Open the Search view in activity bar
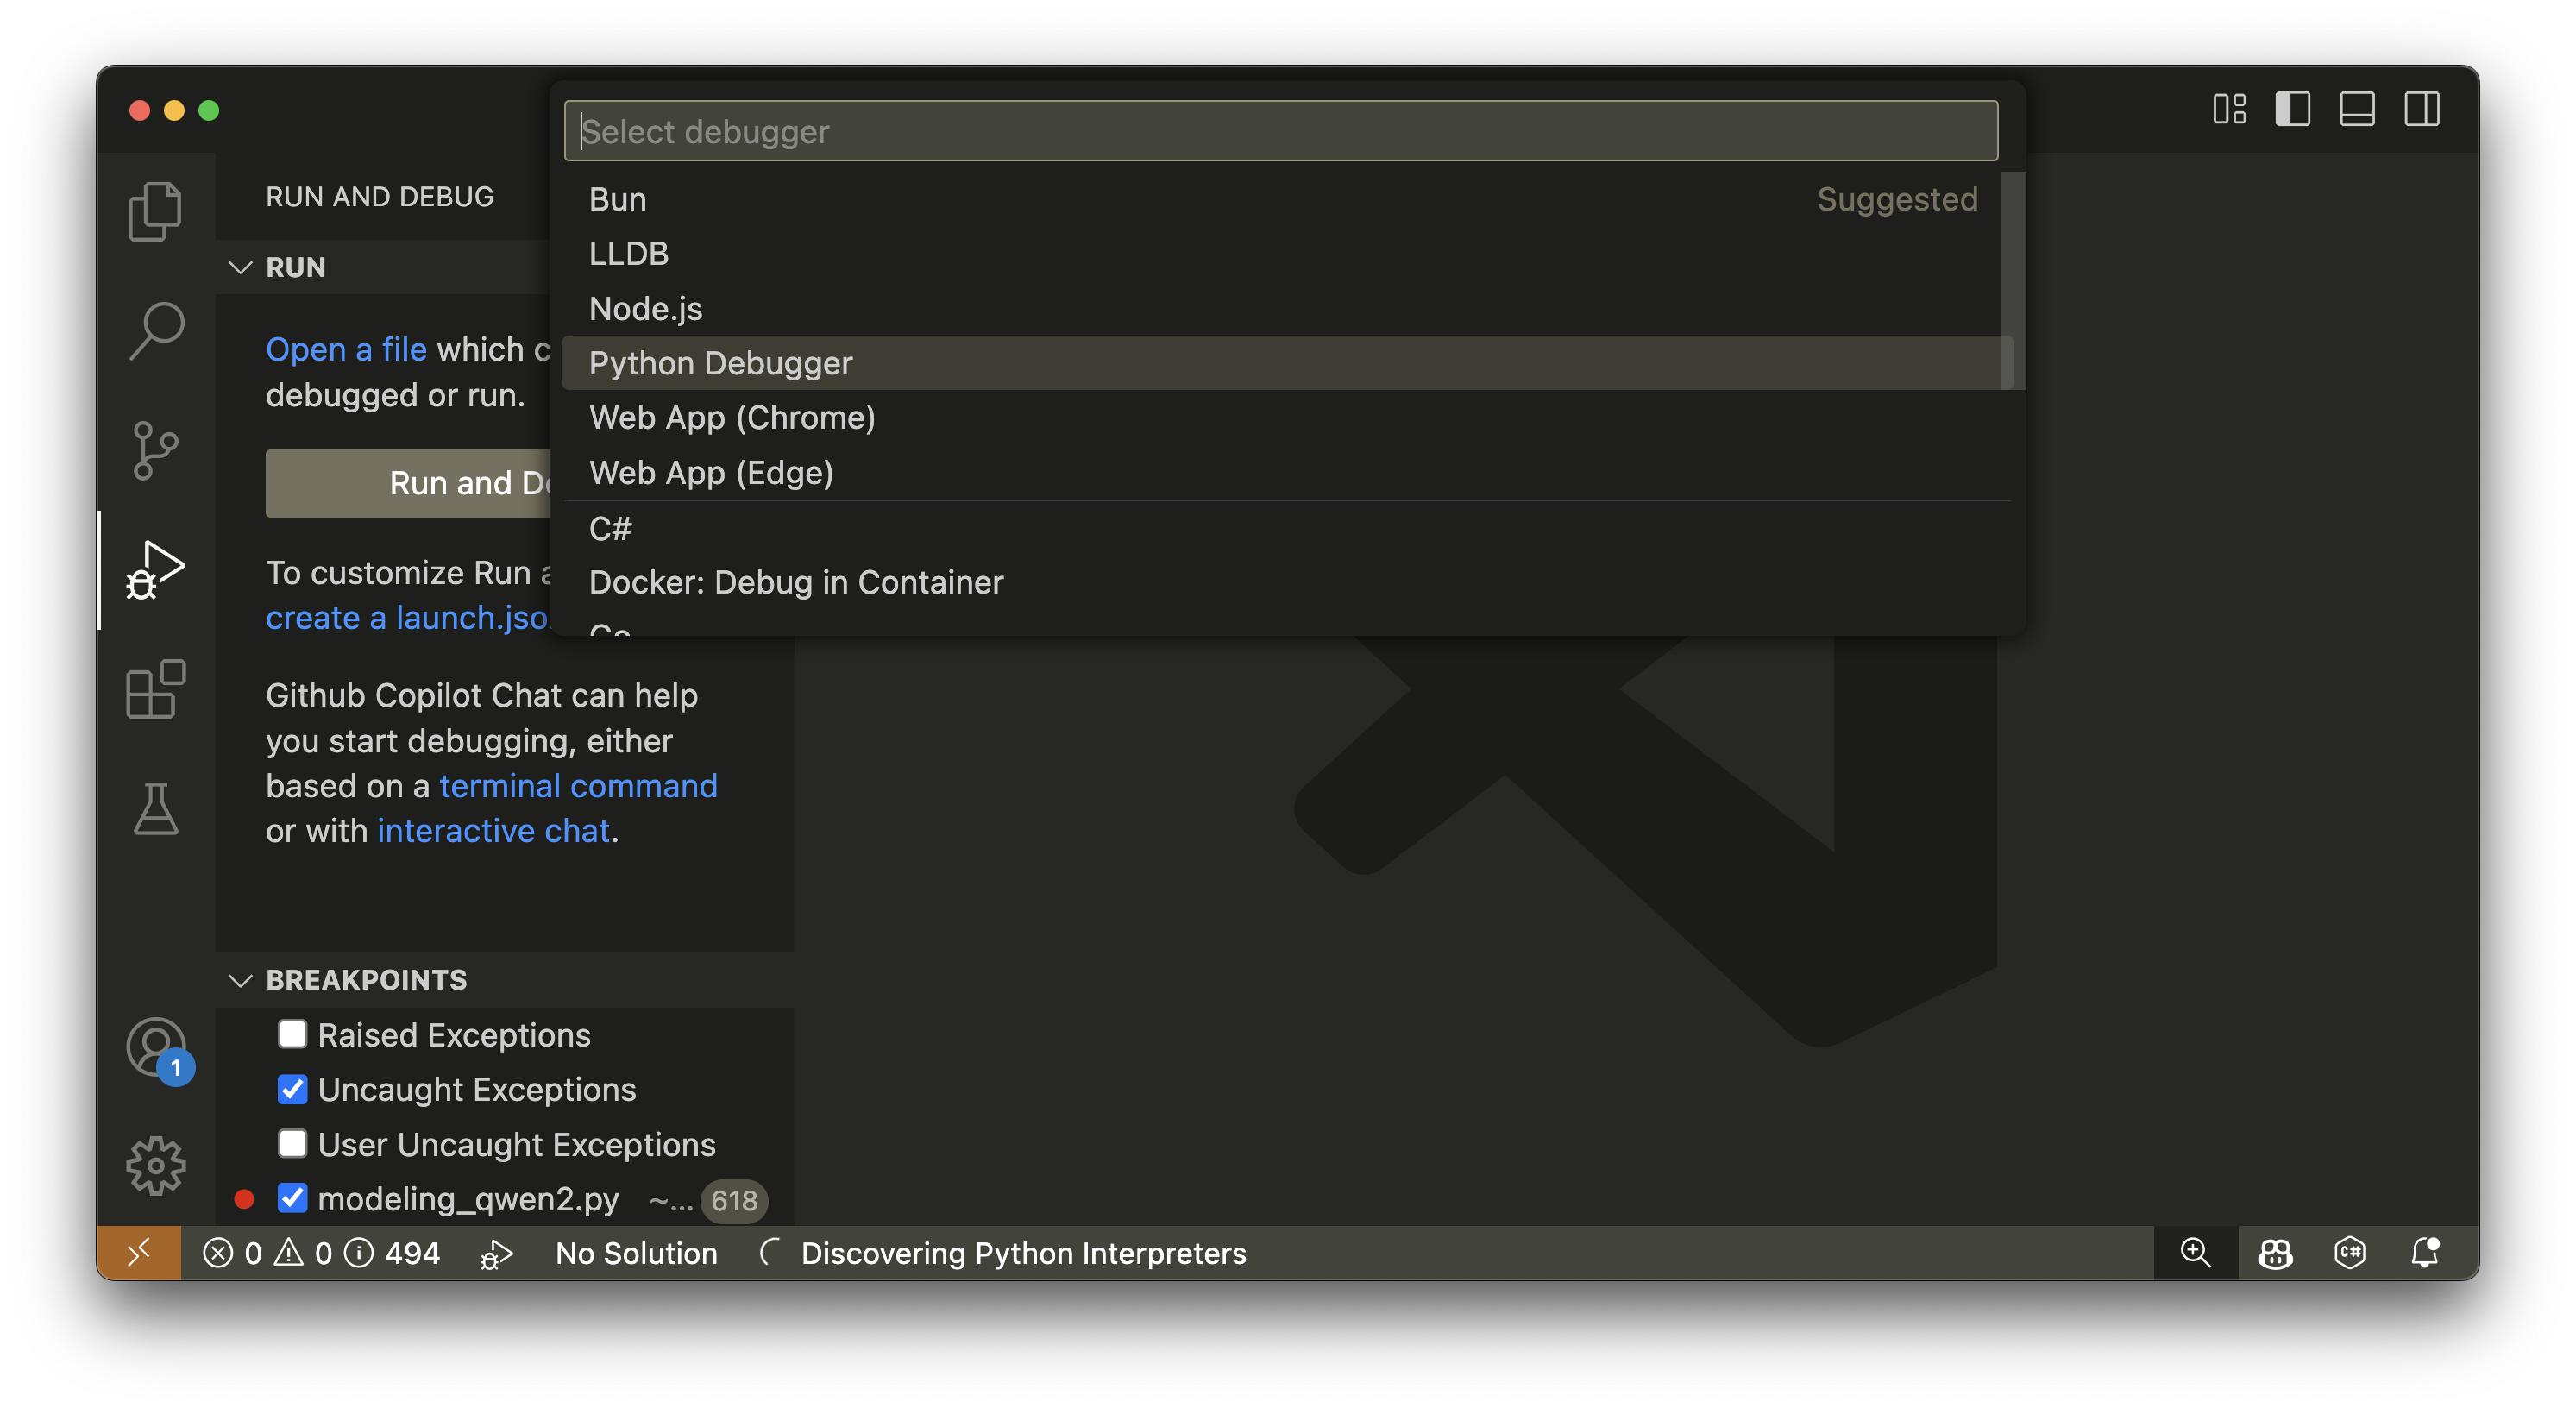 coord(155,330)
